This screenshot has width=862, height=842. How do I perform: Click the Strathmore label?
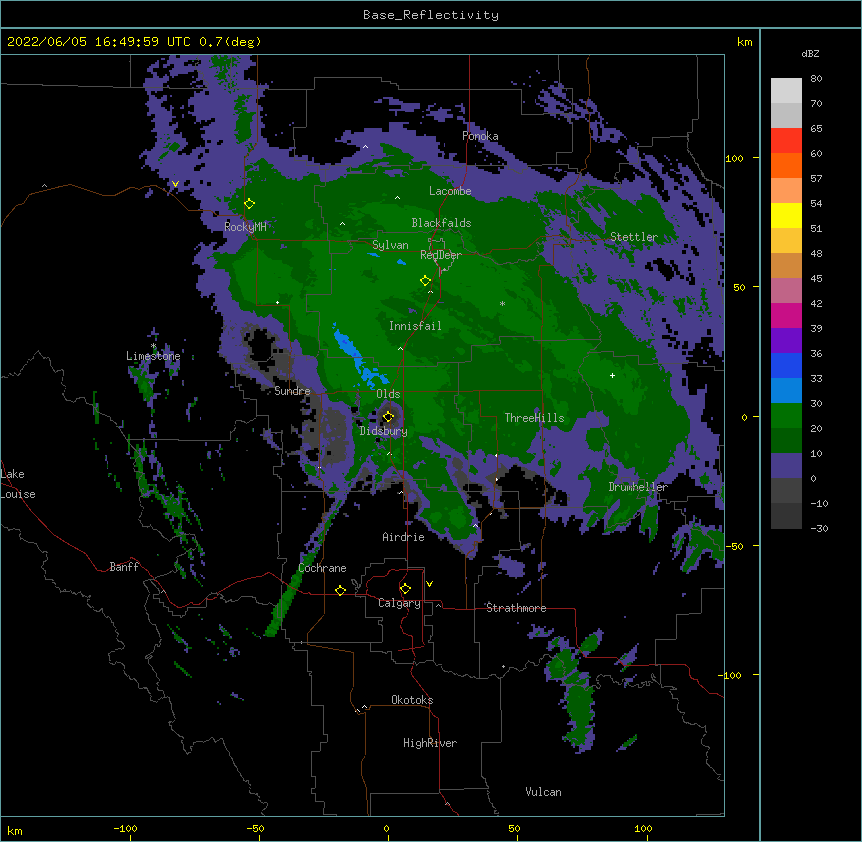pyautogui.click(x=516, y=608)
